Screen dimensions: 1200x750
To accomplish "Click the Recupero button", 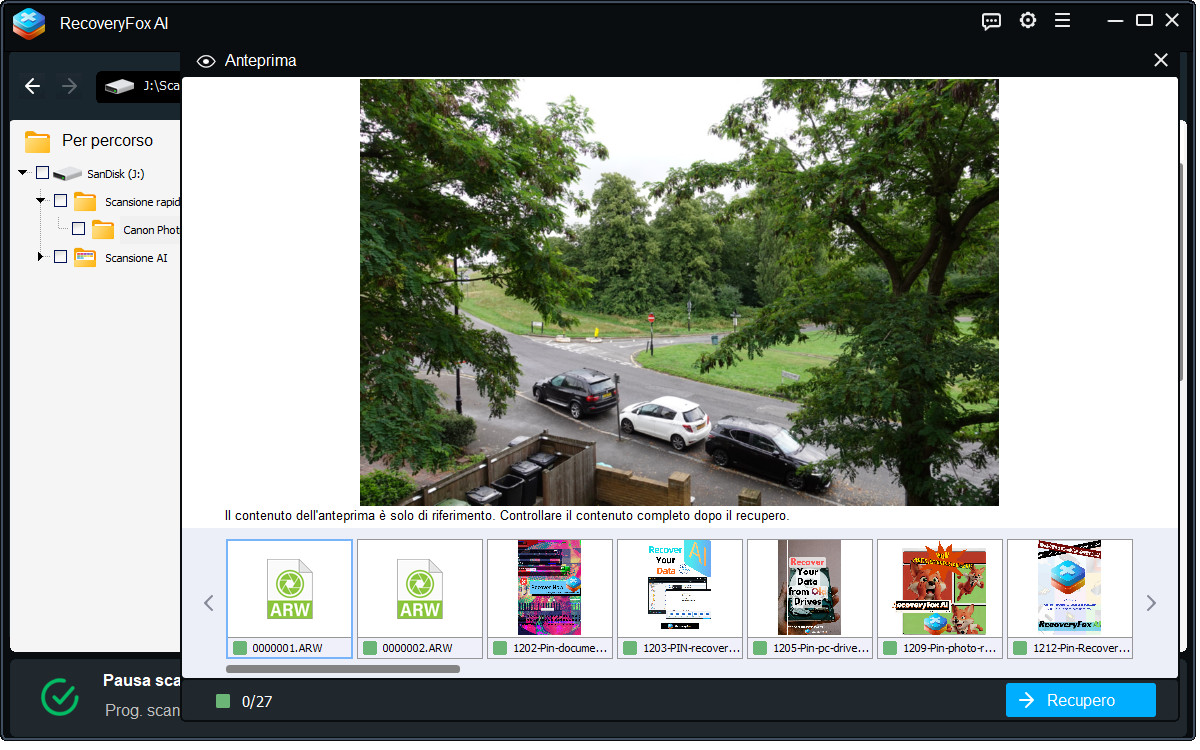I will (1080, 700).
